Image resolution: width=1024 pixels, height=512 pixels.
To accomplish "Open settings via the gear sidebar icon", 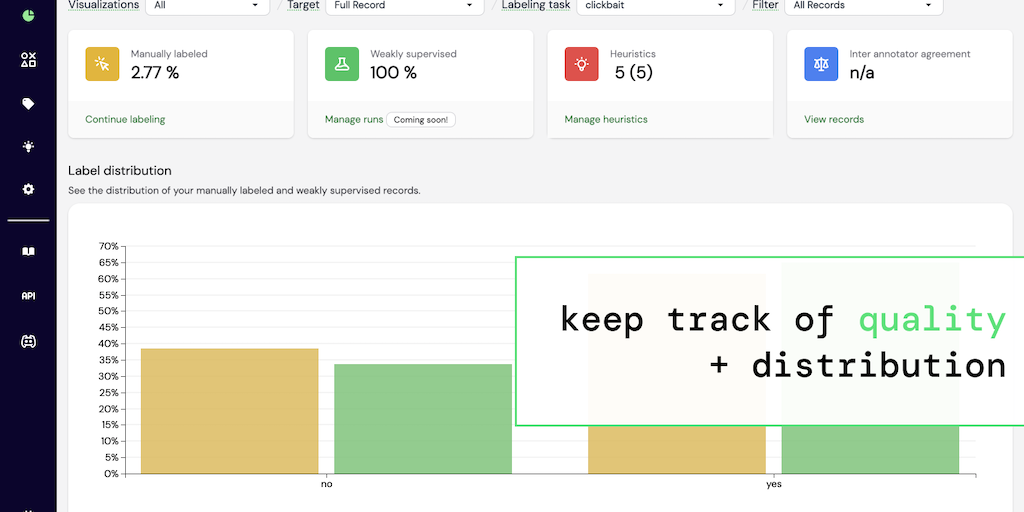I will 28,189.
